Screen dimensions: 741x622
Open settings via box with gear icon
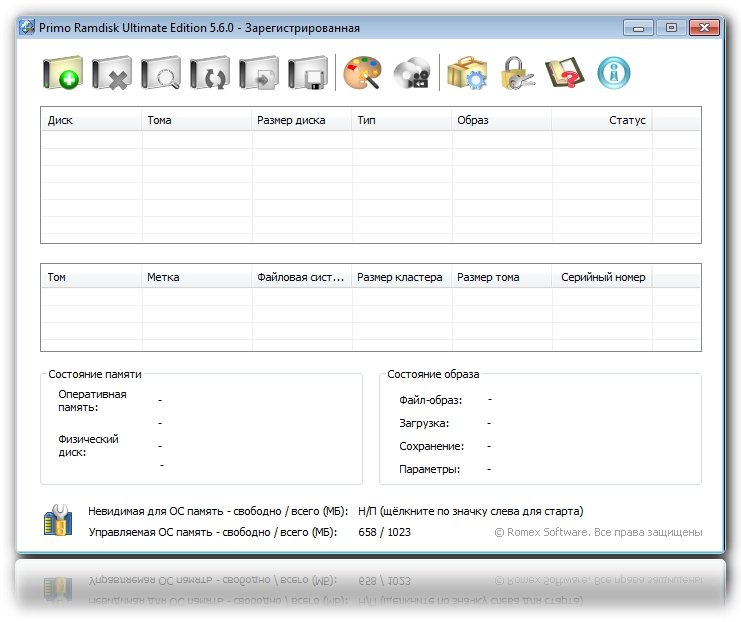tap(466, 74)
